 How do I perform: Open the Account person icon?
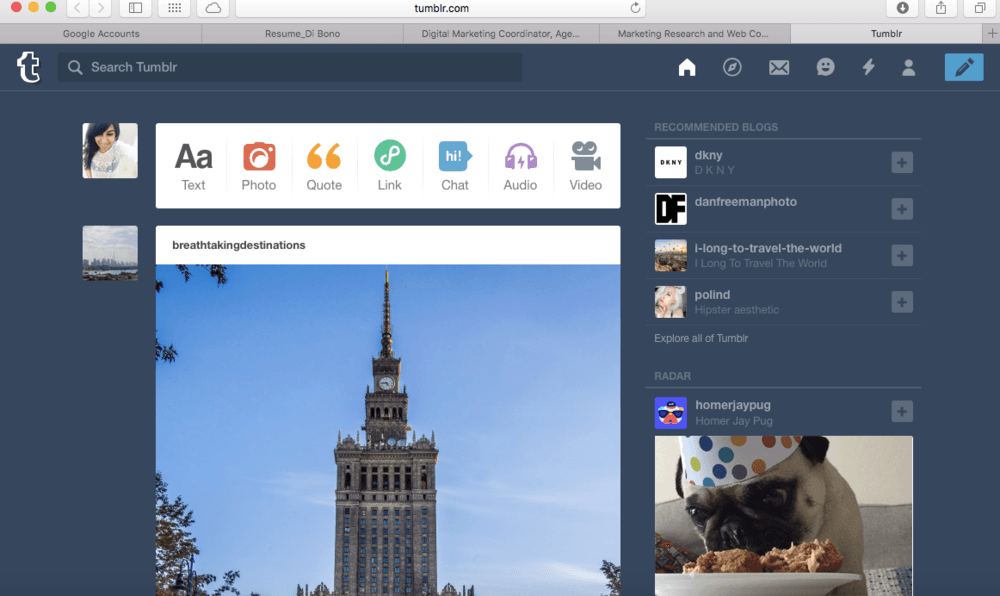(909, 67)
